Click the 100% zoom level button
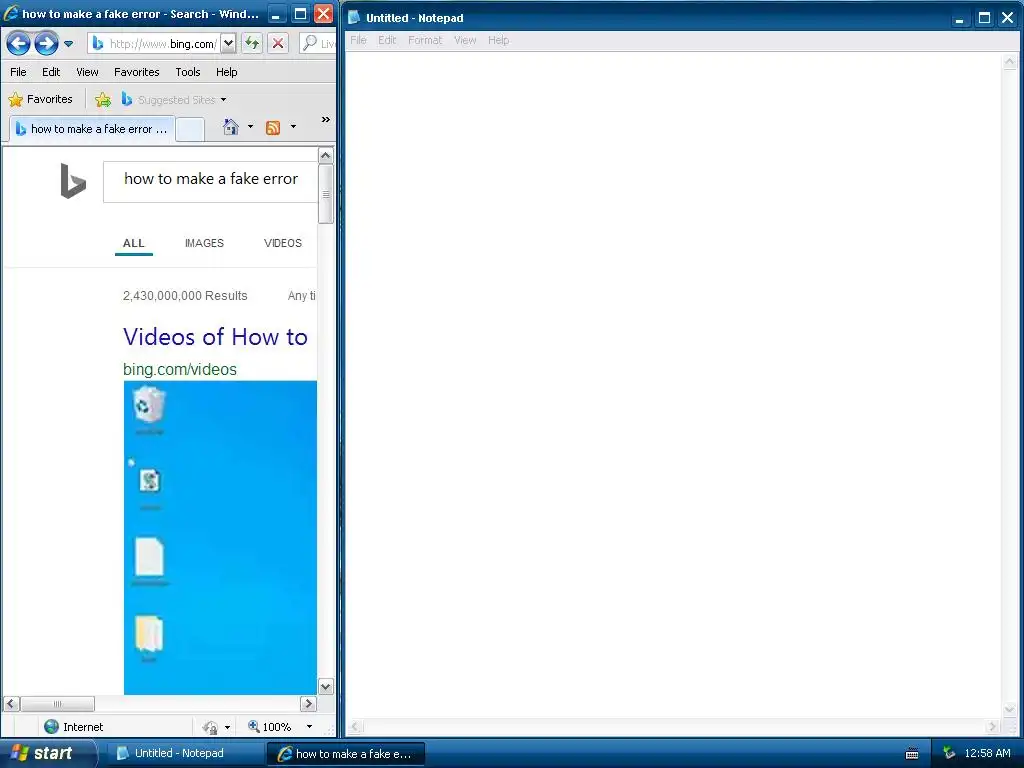1024x768 pixels. pyautogui.click(x=270, y=726)
